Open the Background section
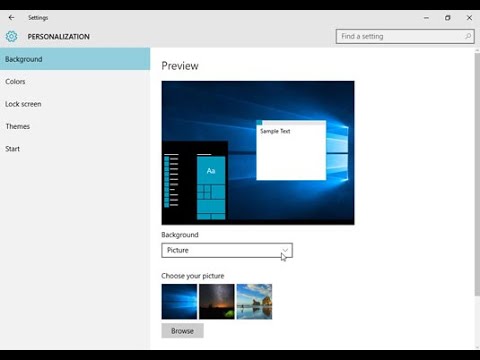 (75, 59)
